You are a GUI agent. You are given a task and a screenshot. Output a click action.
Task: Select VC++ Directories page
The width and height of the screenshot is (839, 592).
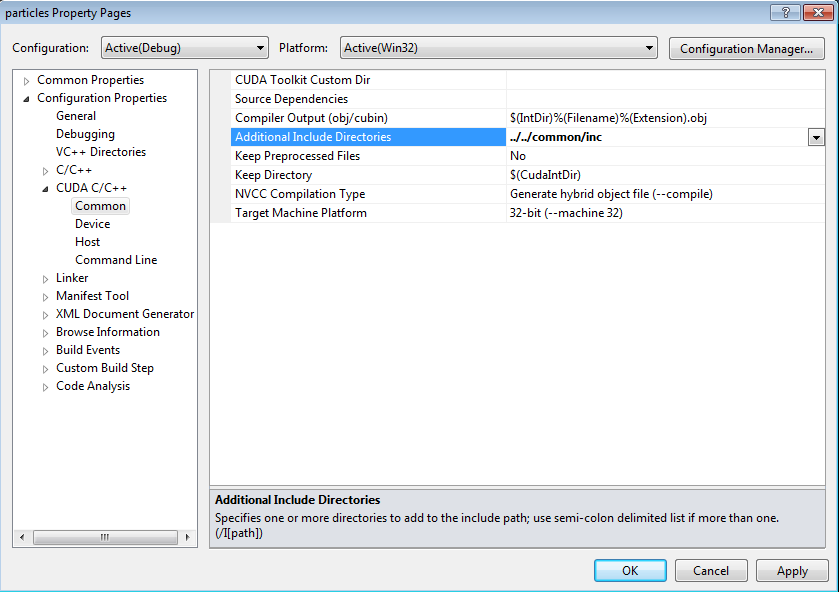(x=101, y=152)
